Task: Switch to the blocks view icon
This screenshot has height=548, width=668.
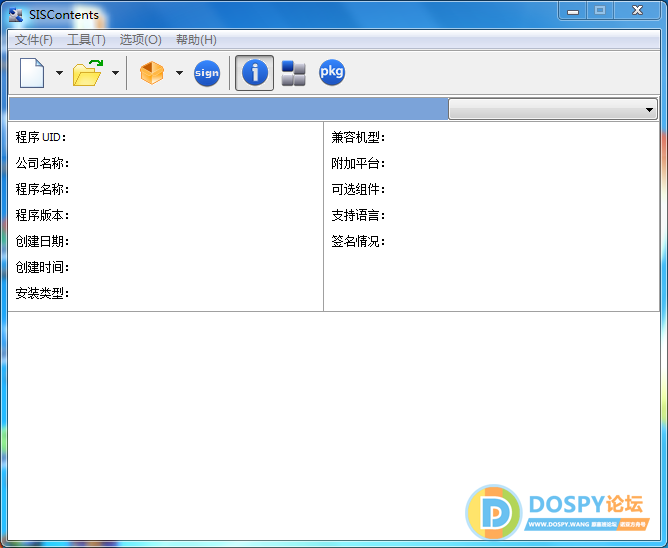Action: click(x=294, y=73)
